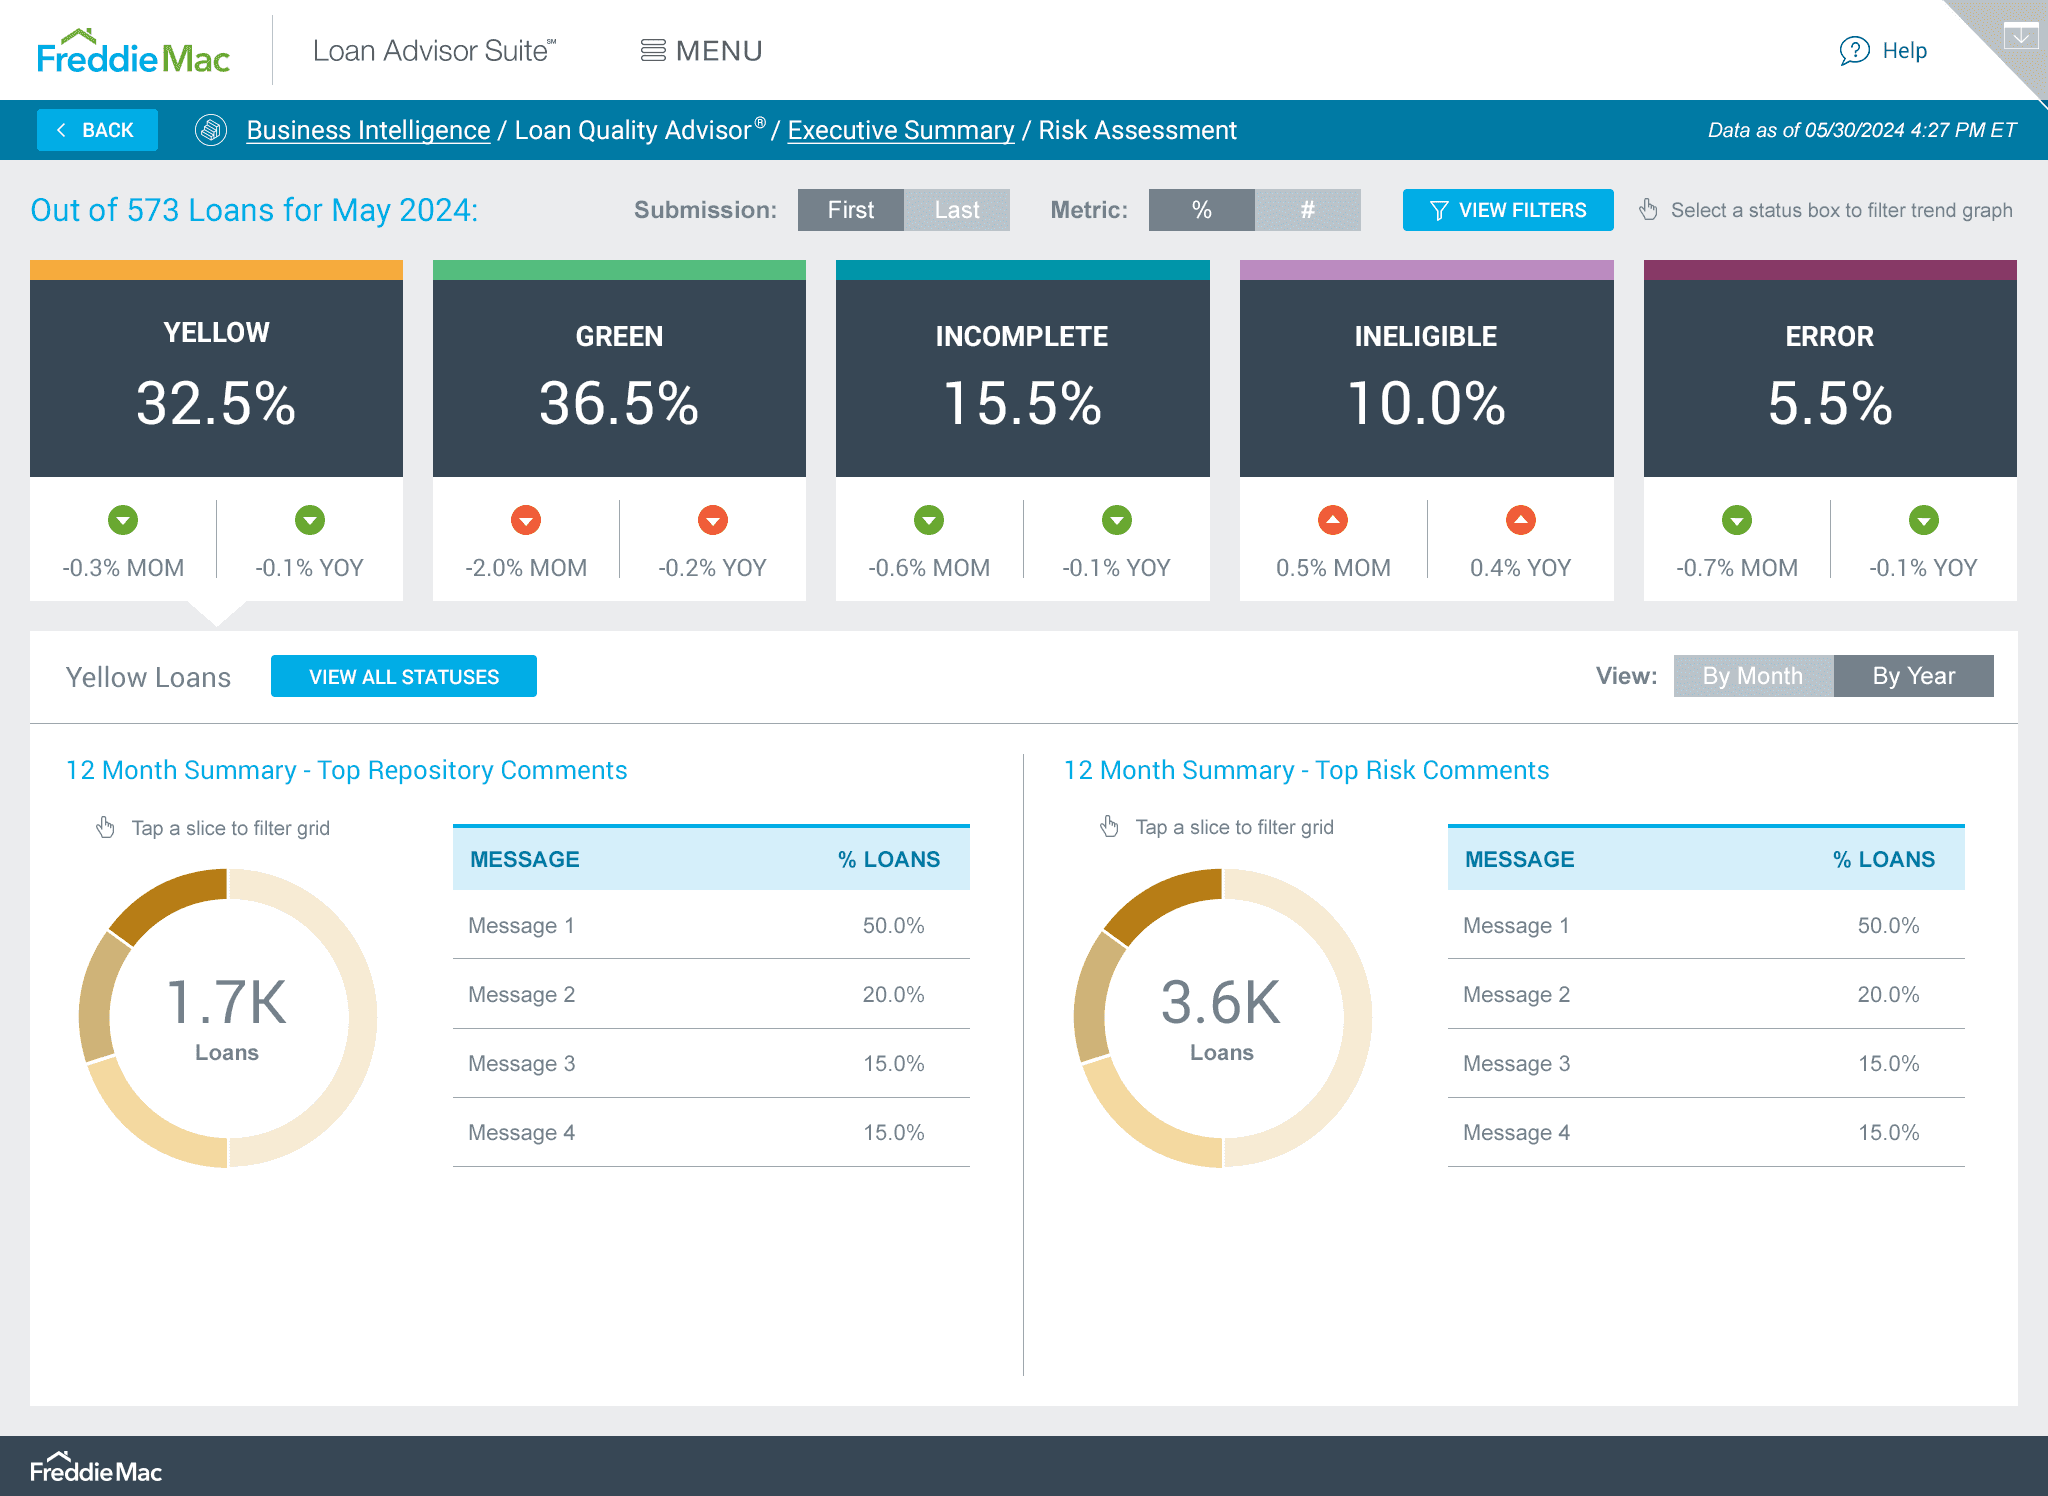Click VIEW ALL STATUSES button
The width and height of the screenshot is (2048, 1496).
[403, 677]
